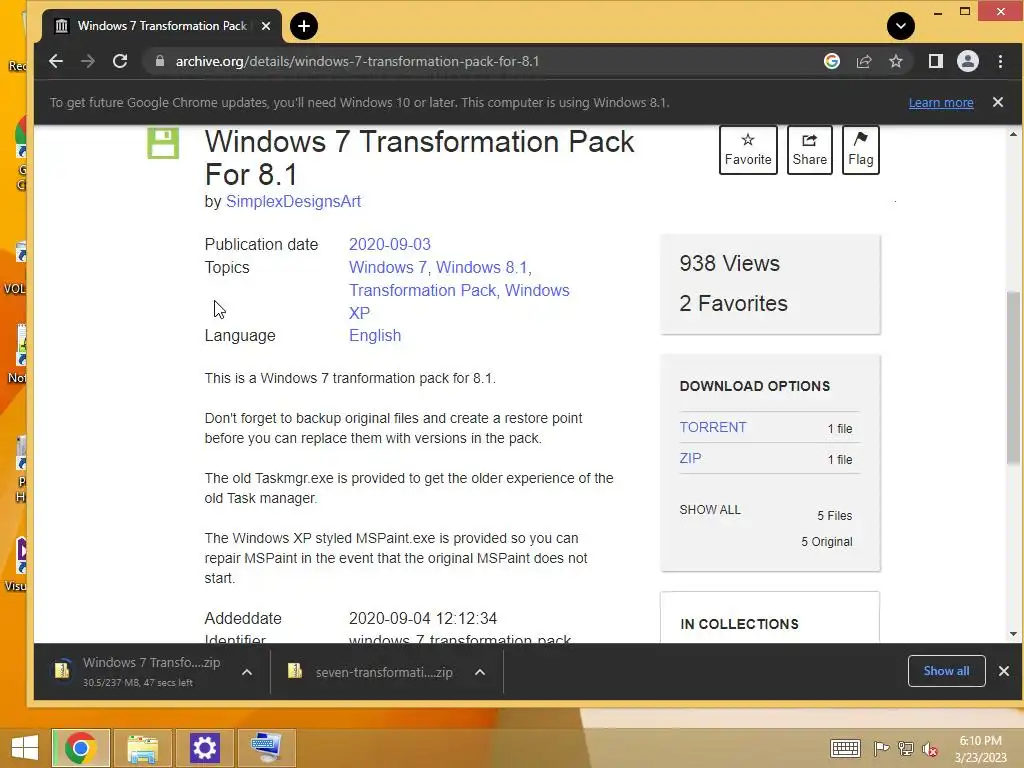Select the Windows 7 Transformation Pack tab
Image resolution: width=1024 pixels, height=768 pixels.
pyautogui.click(x=162, y=26)
